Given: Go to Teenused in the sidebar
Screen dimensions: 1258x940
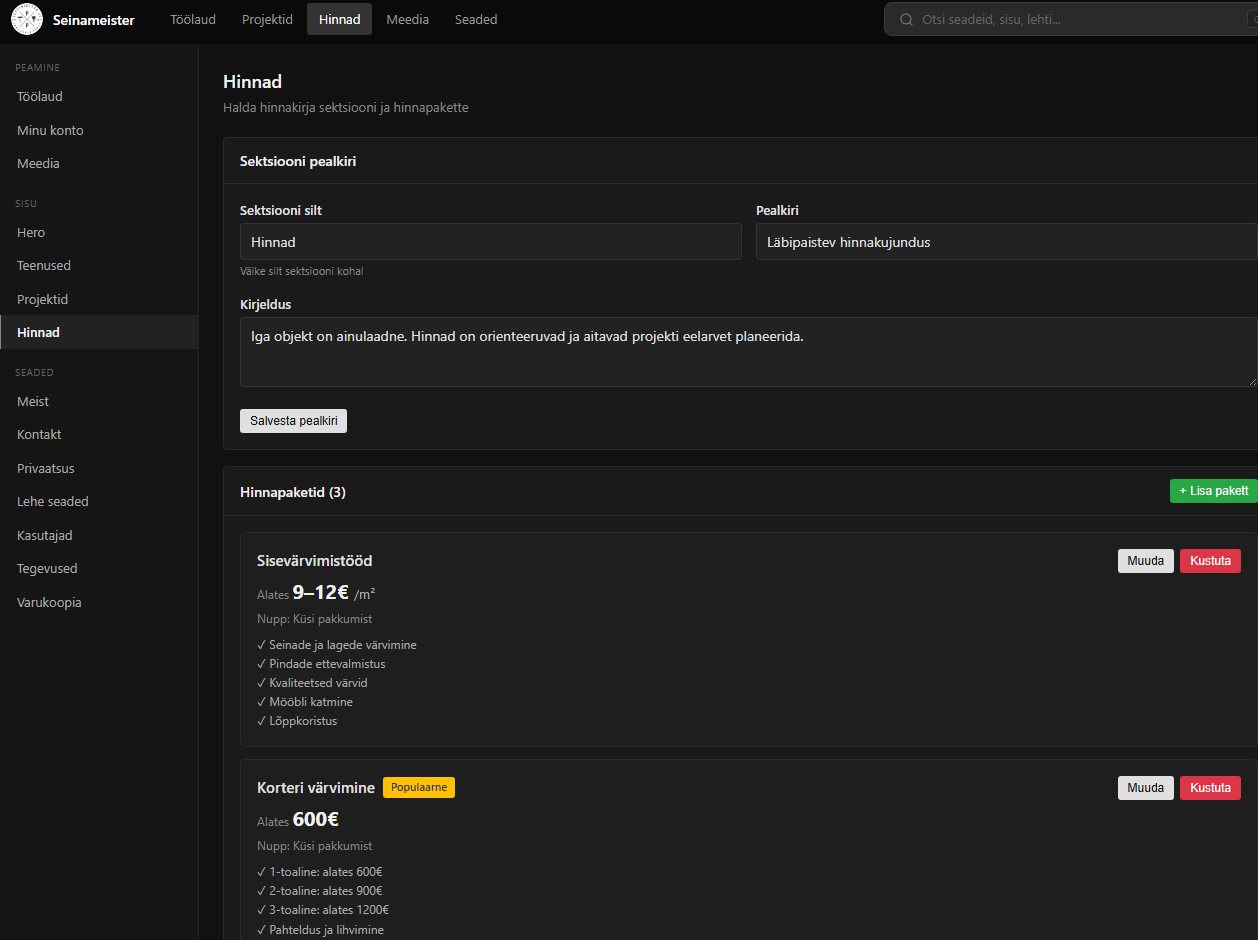Looking at the screenshot, I should 44,265.
